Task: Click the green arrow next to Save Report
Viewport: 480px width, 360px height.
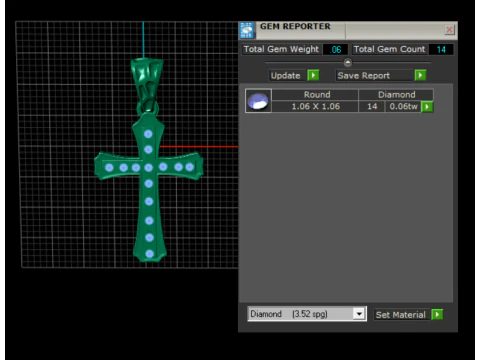Action: coord(420,75)
